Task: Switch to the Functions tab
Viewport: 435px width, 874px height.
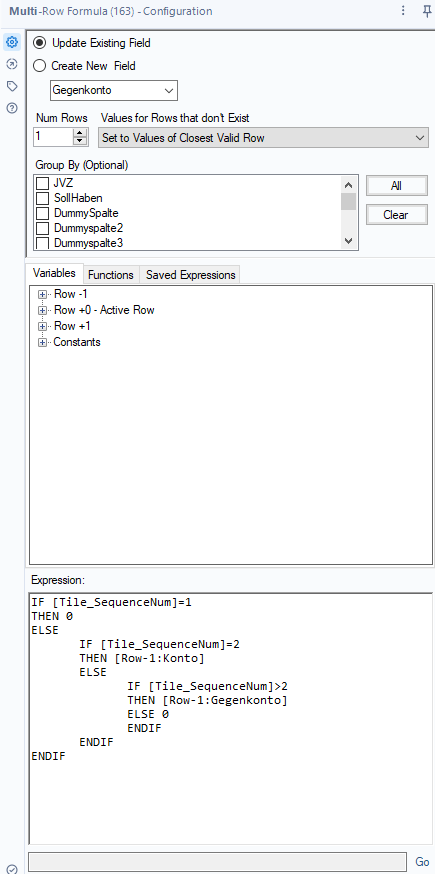Action: pos(111,275)
